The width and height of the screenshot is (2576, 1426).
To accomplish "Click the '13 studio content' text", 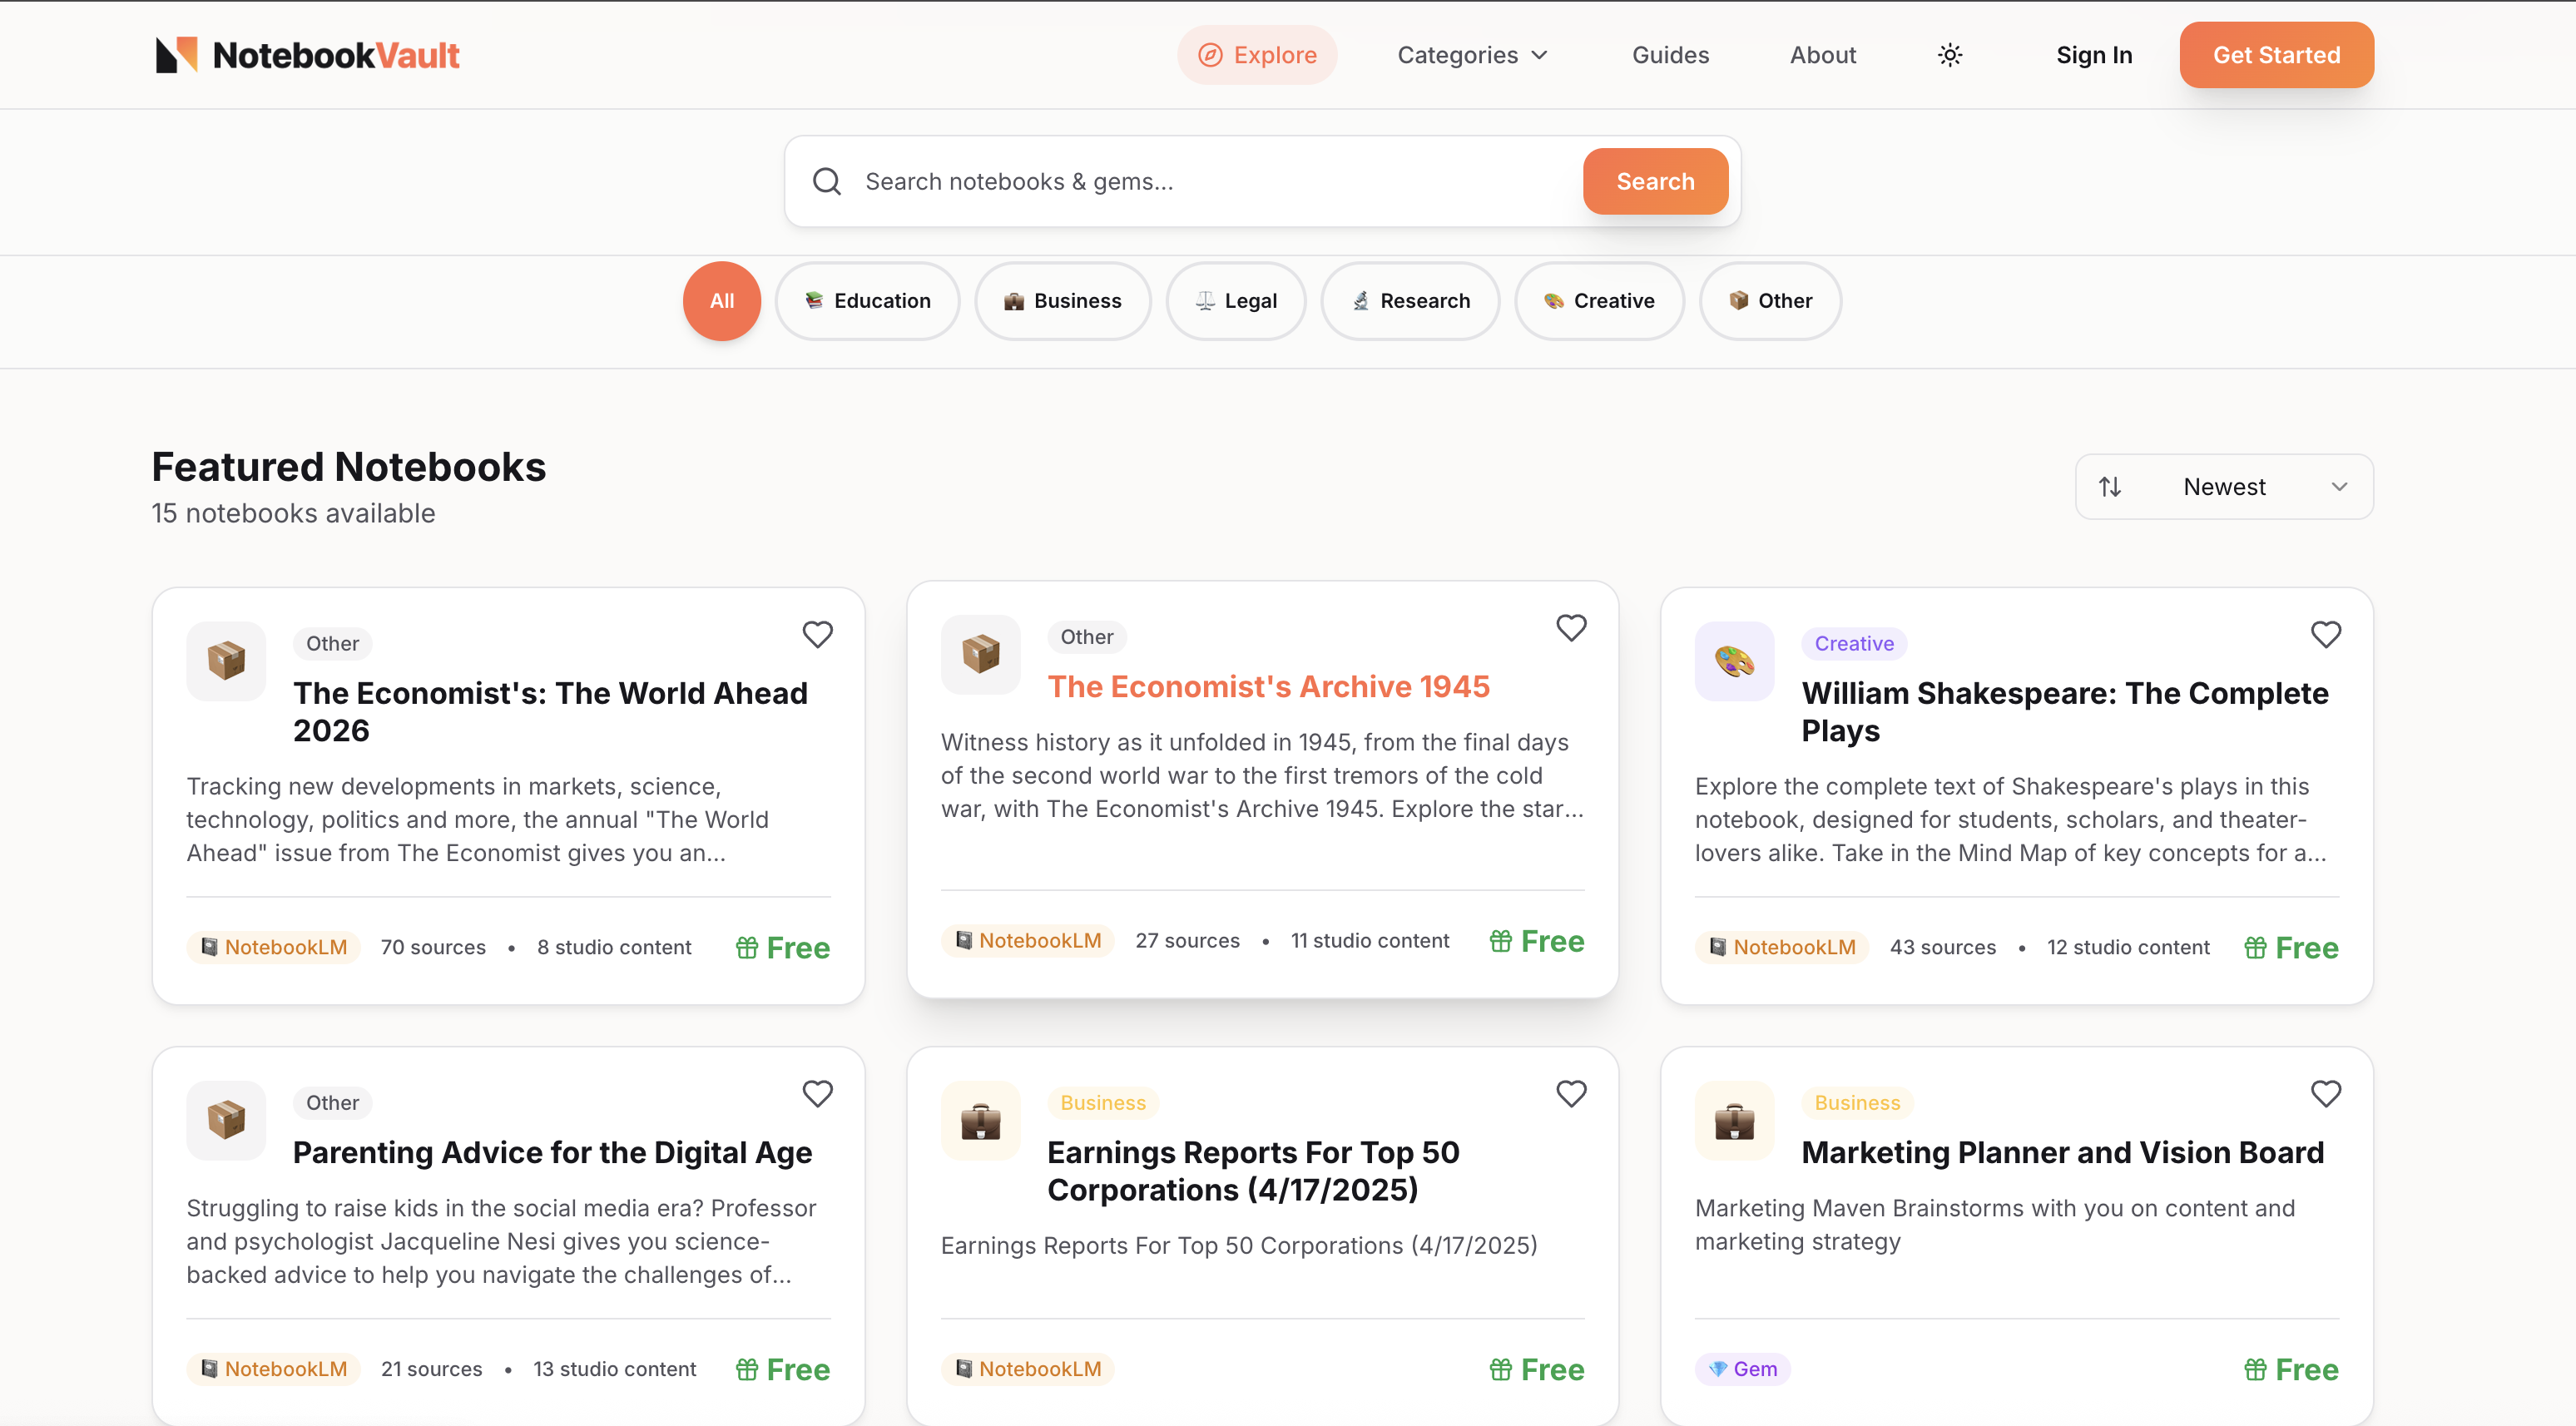I will pyautogui.click(x=614, y=1369).
